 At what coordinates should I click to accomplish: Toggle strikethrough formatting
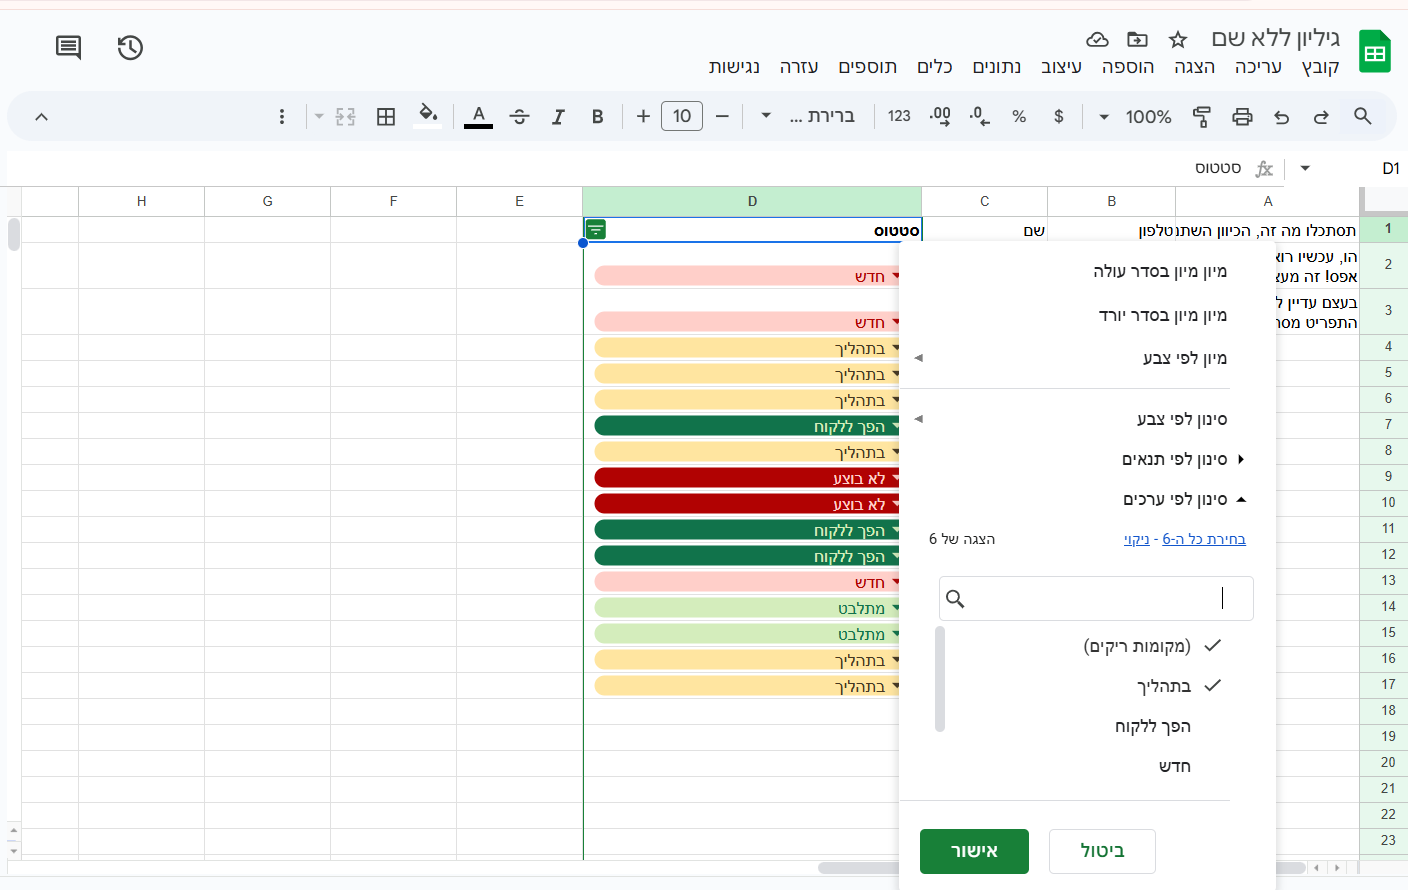coord(519,116)
